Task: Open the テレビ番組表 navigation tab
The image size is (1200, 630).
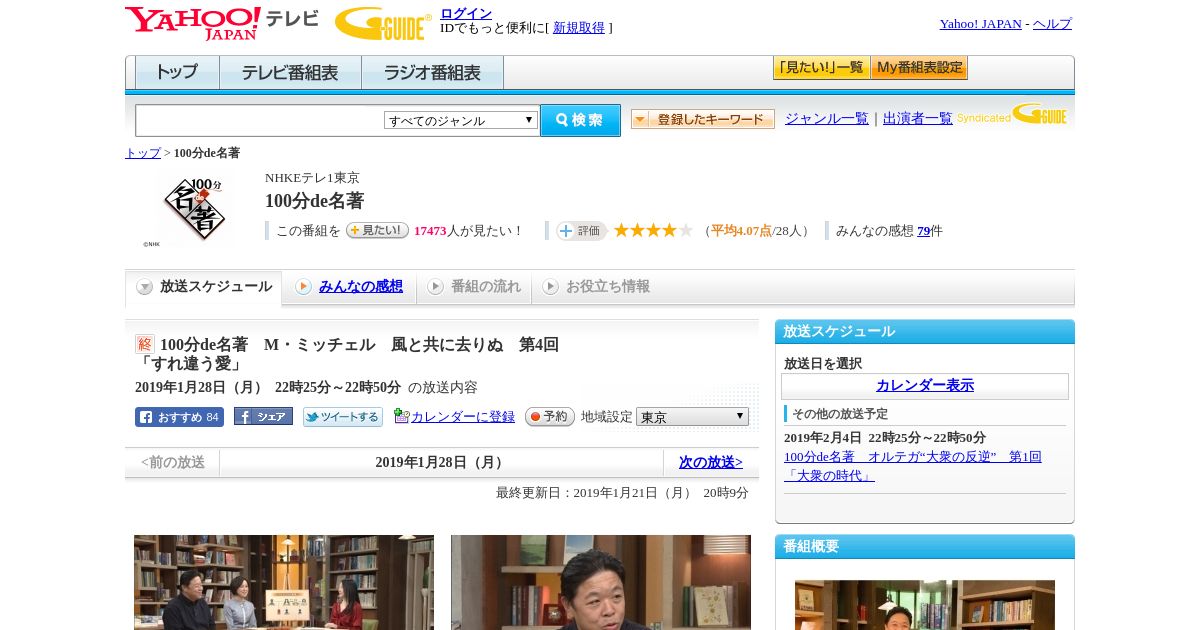Action: point(290,73)
